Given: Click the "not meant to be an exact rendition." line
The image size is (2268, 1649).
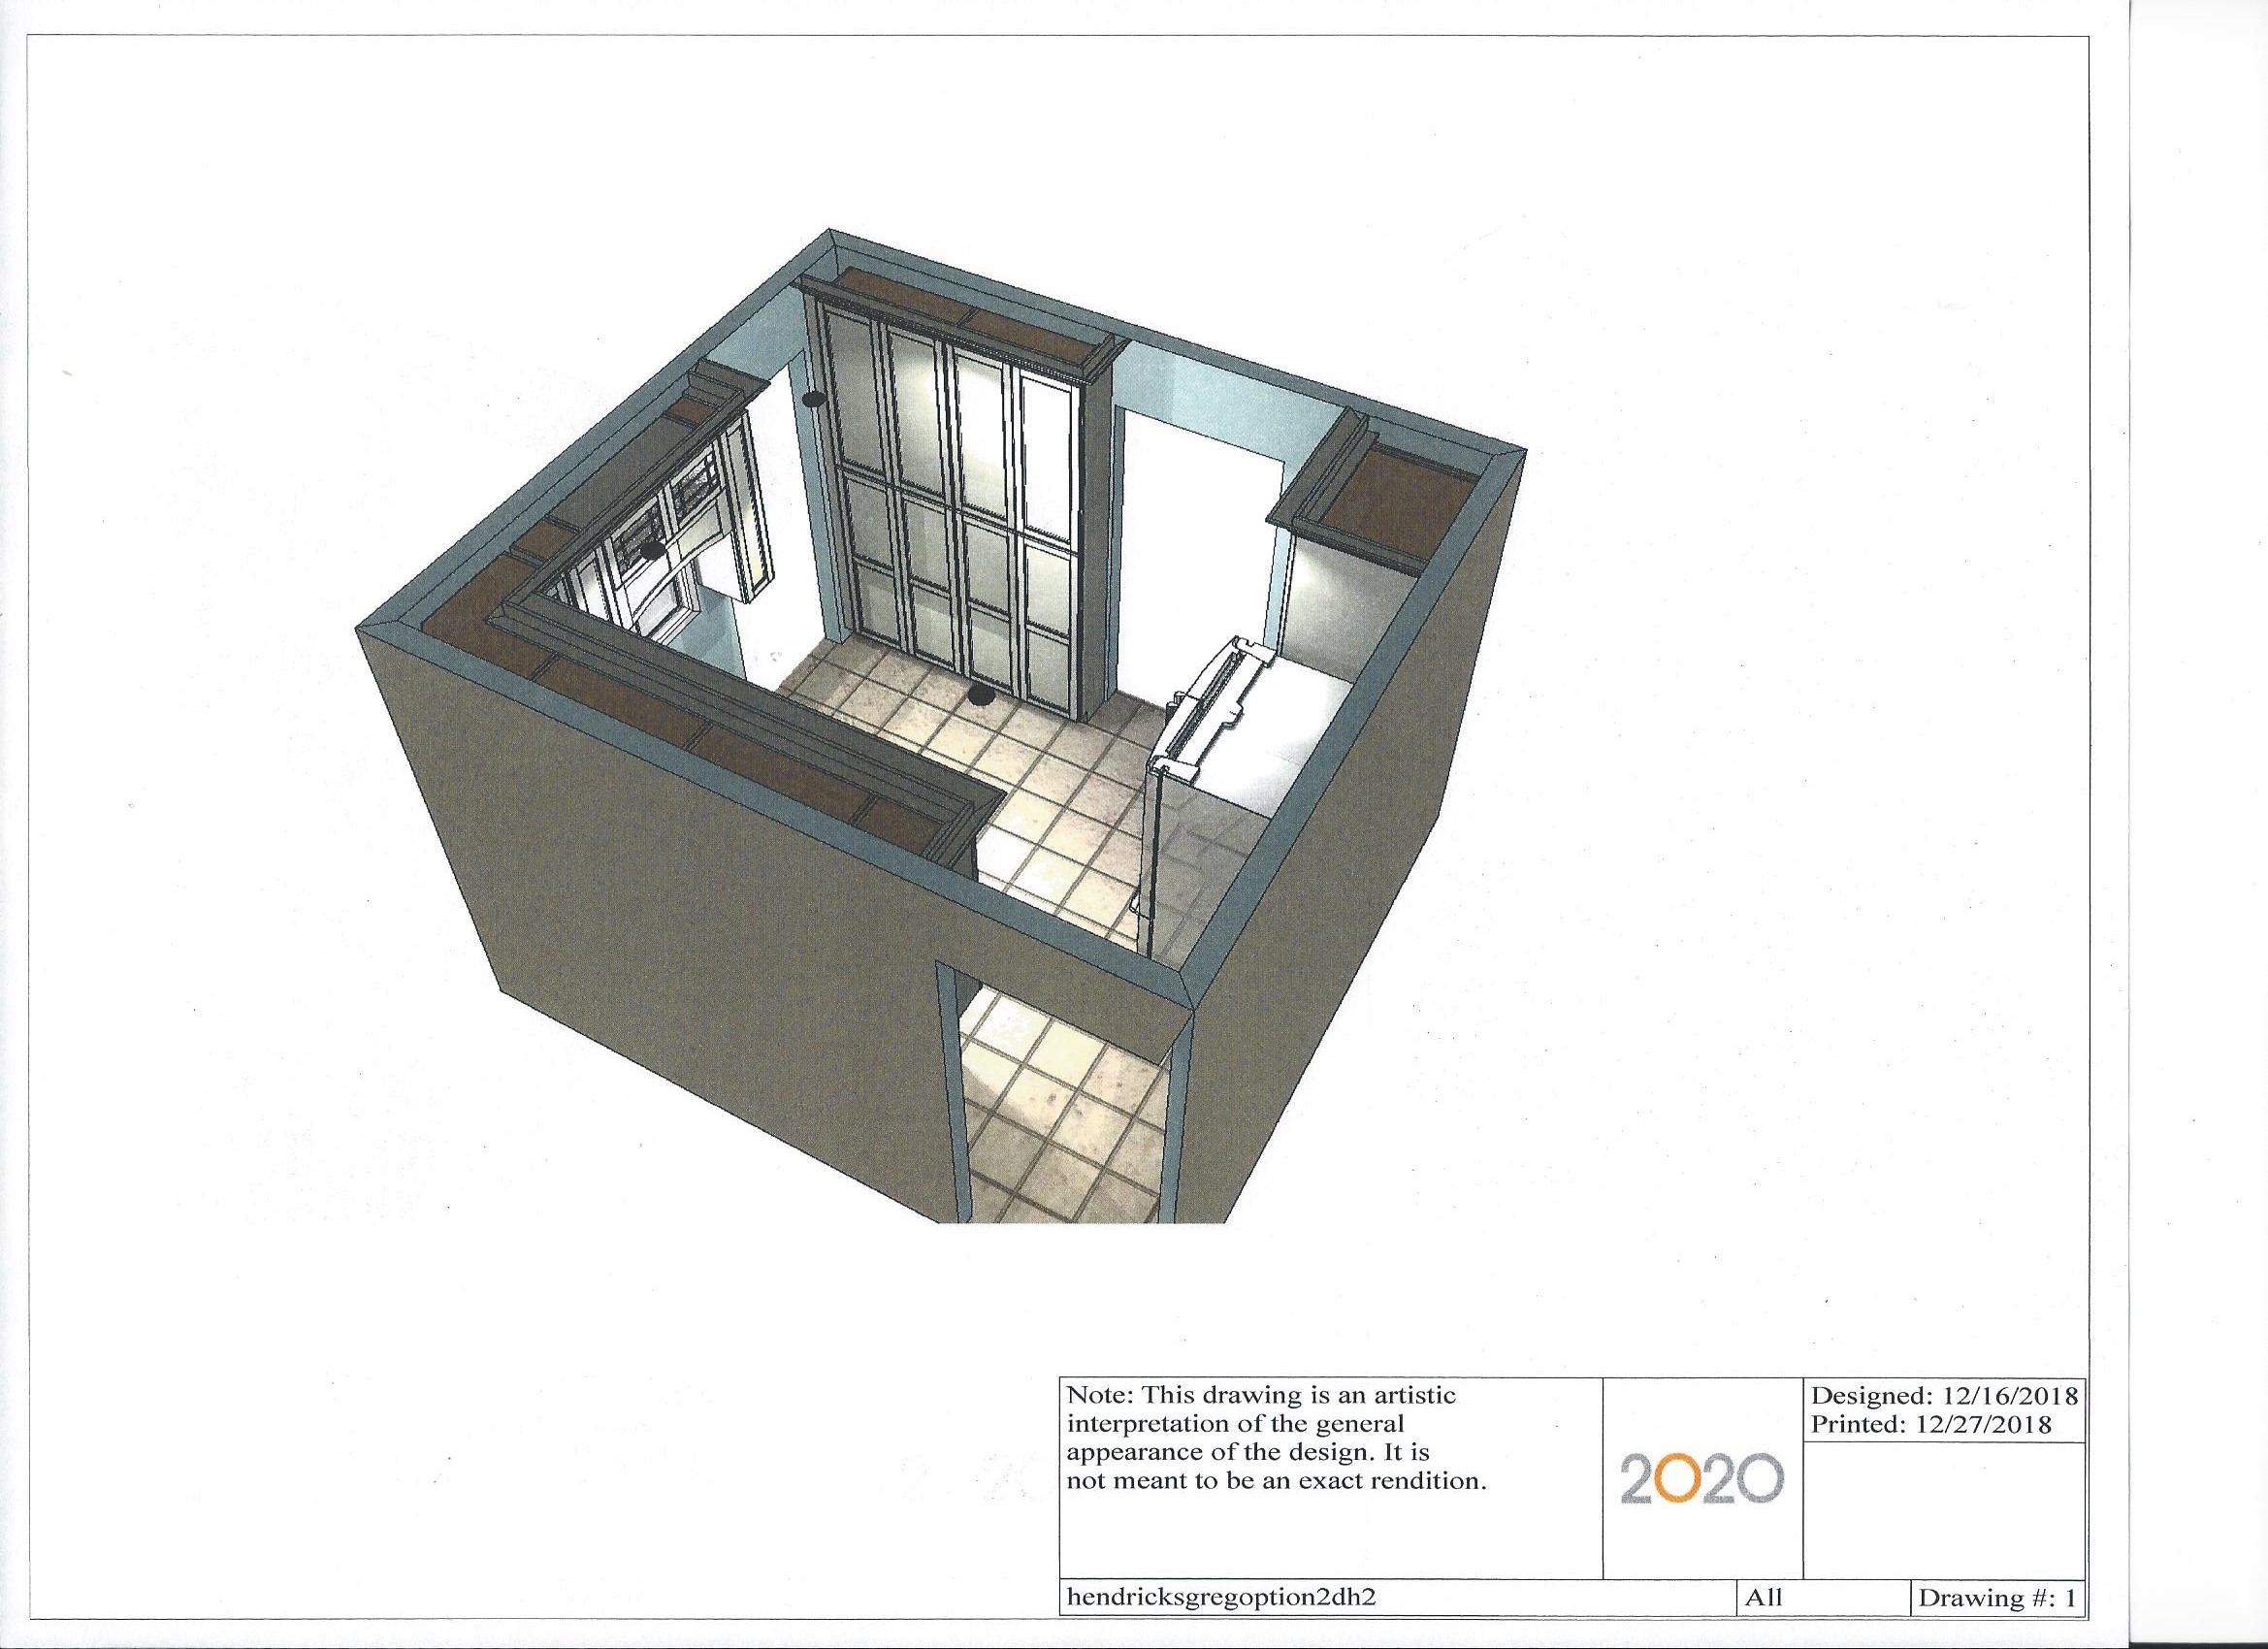Looking at the screenshot, I should click(x=1277, y=1480).
